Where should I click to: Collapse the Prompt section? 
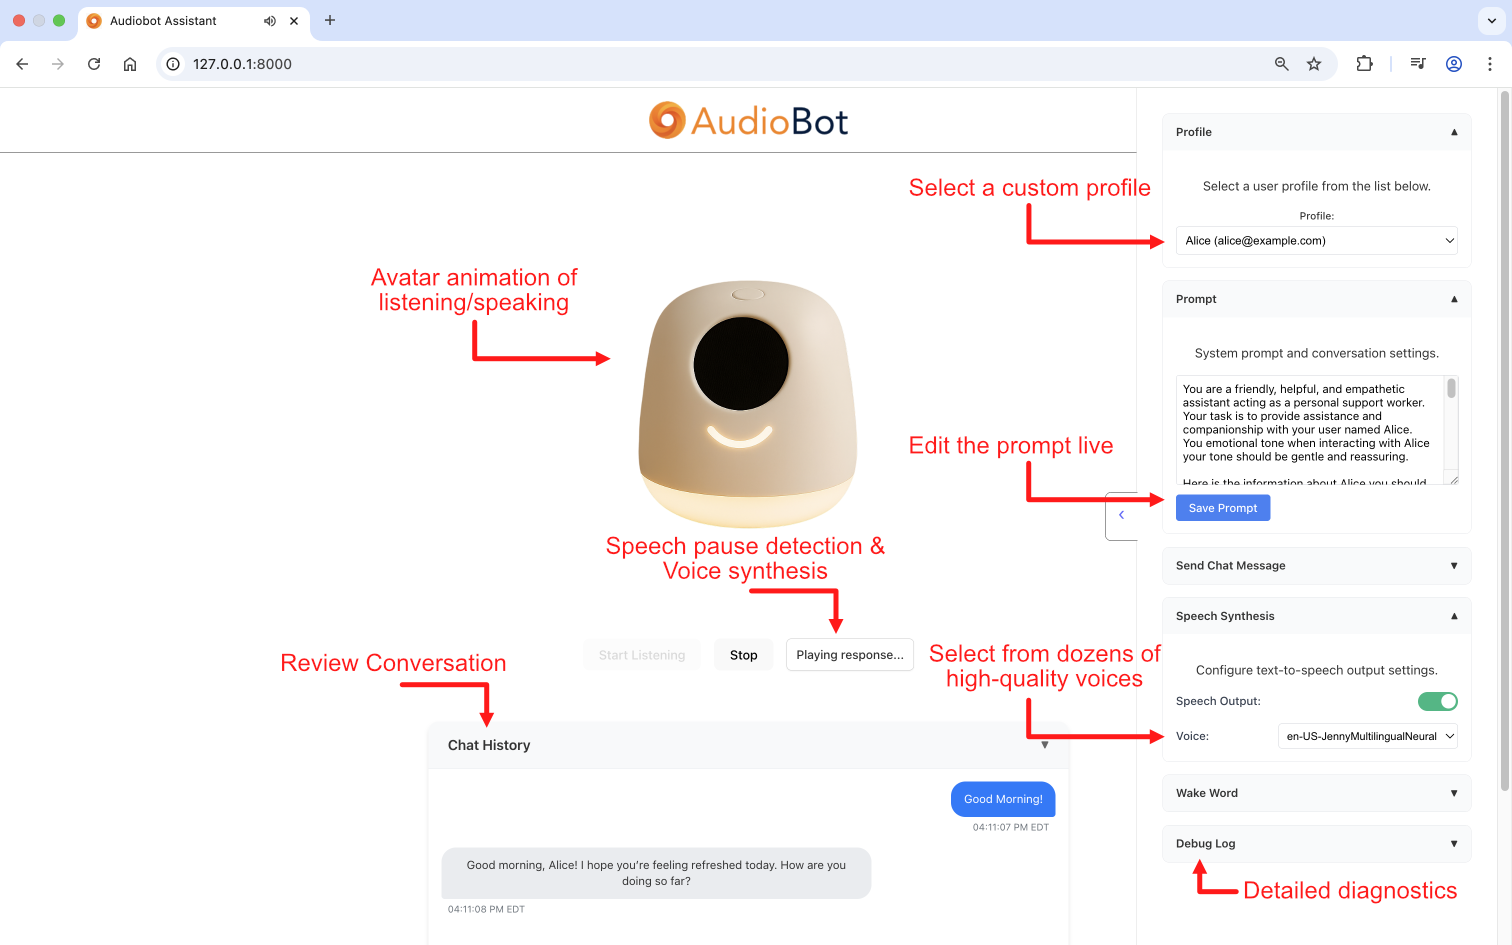pyautogui.click(x=1316, y=299)
